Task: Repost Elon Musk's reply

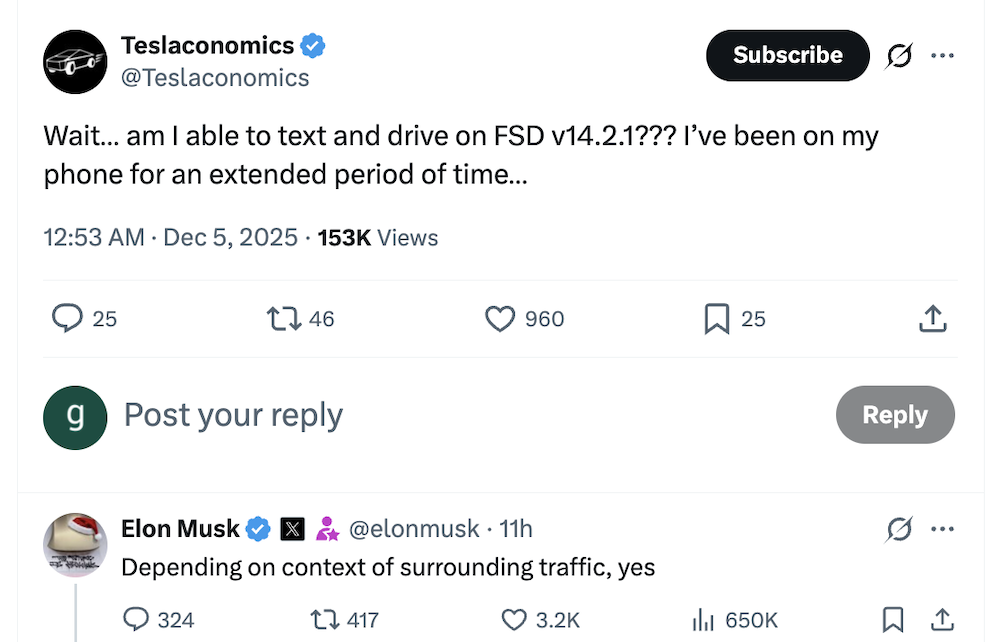Action: click(325, 620)
